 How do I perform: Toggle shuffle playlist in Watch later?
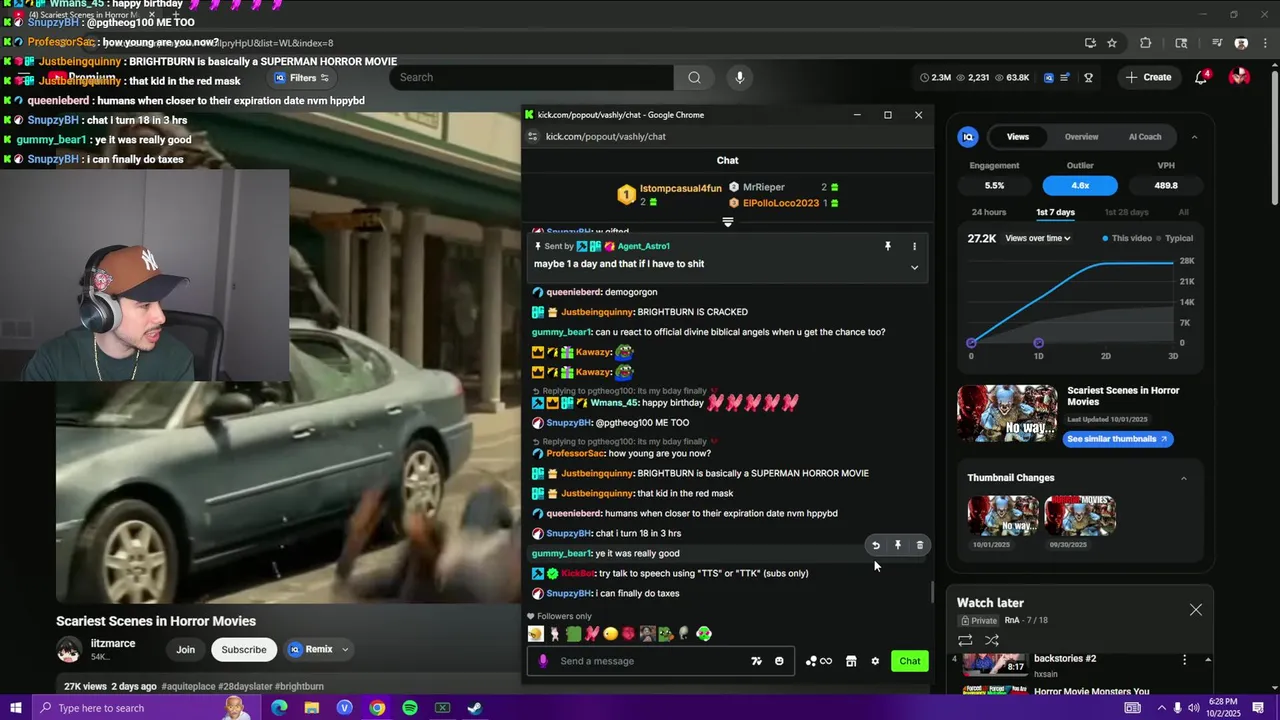pyautogui.click(x=992, y=640)
